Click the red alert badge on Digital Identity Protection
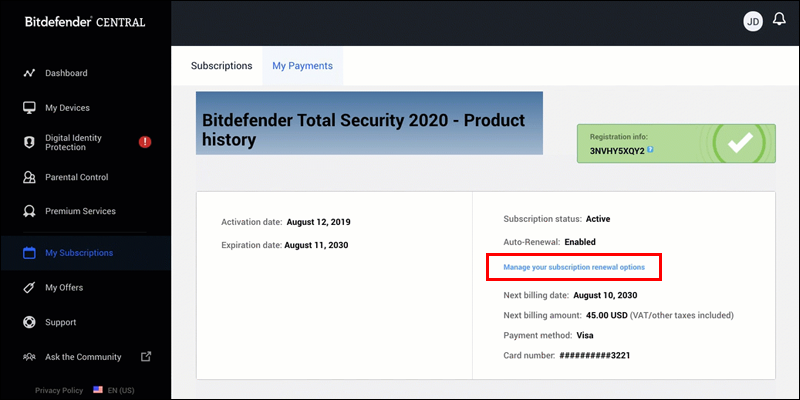800x400 pixels. pyautogui.click(x=145, y=142)
